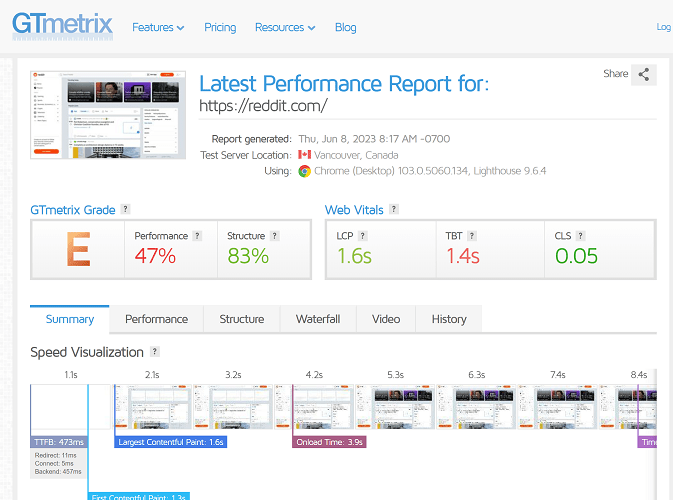Click the reddit page screenshot thumbnail
The height and width of the screenshot is (500, 673).
108,115
